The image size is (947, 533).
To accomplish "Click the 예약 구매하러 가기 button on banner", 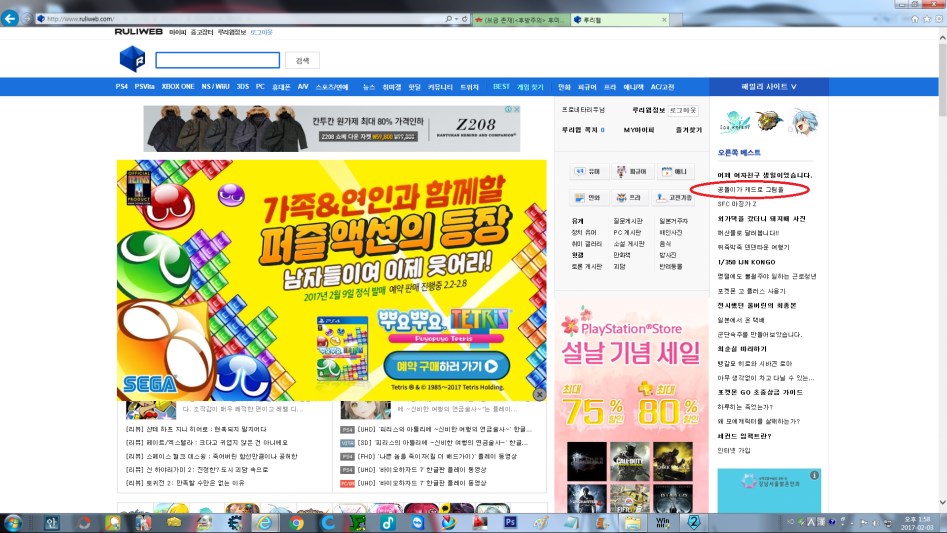I will (x=447, y=366).
